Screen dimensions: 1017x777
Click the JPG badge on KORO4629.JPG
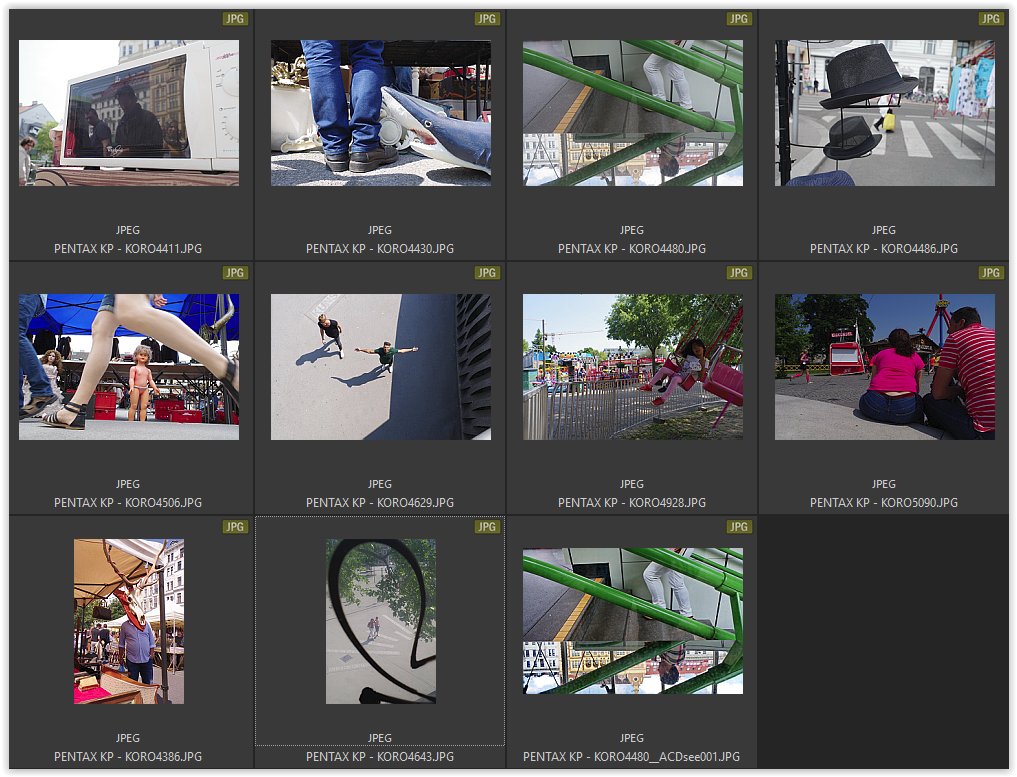(x=487, y=273)
